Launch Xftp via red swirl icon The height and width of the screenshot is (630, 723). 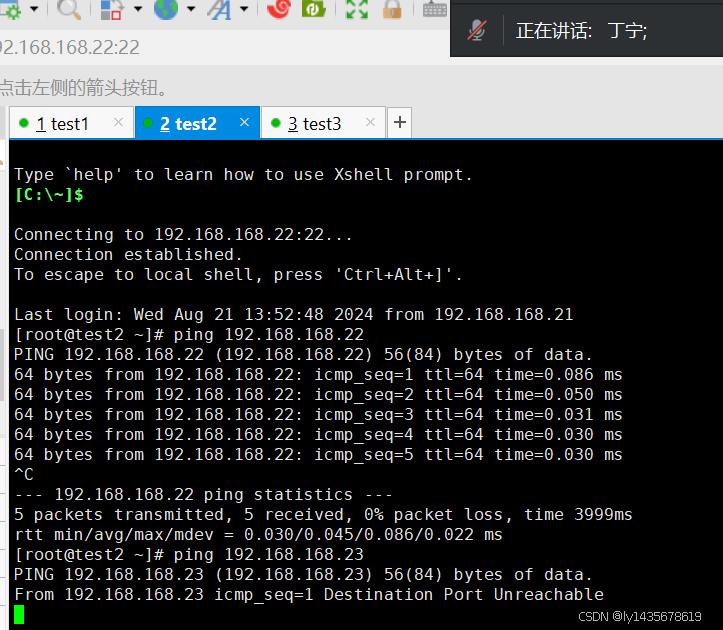[280, 10]
